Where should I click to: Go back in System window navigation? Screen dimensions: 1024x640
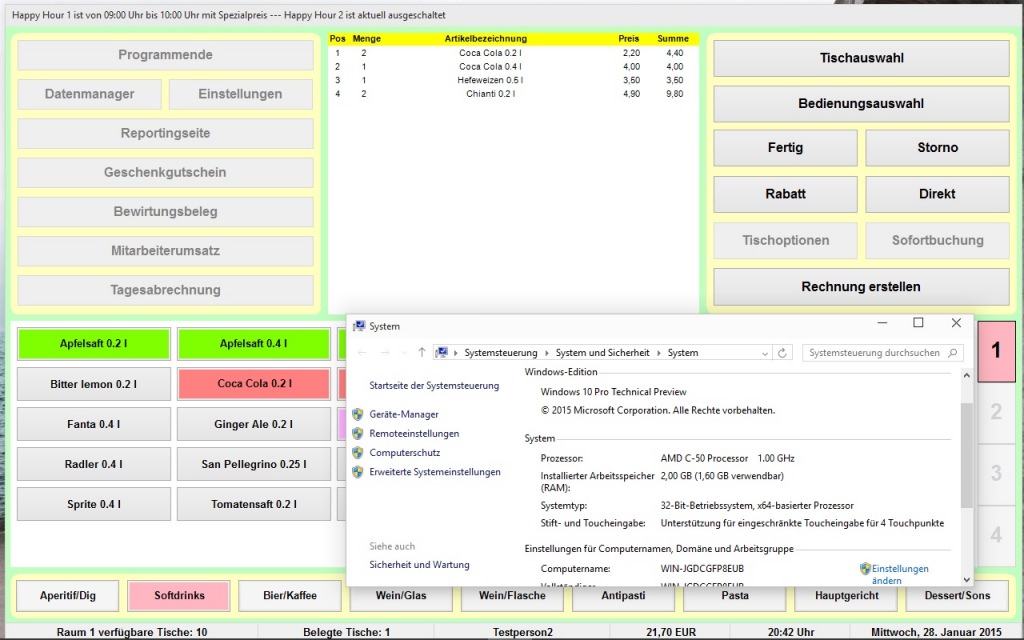click(x=362, y=353)
